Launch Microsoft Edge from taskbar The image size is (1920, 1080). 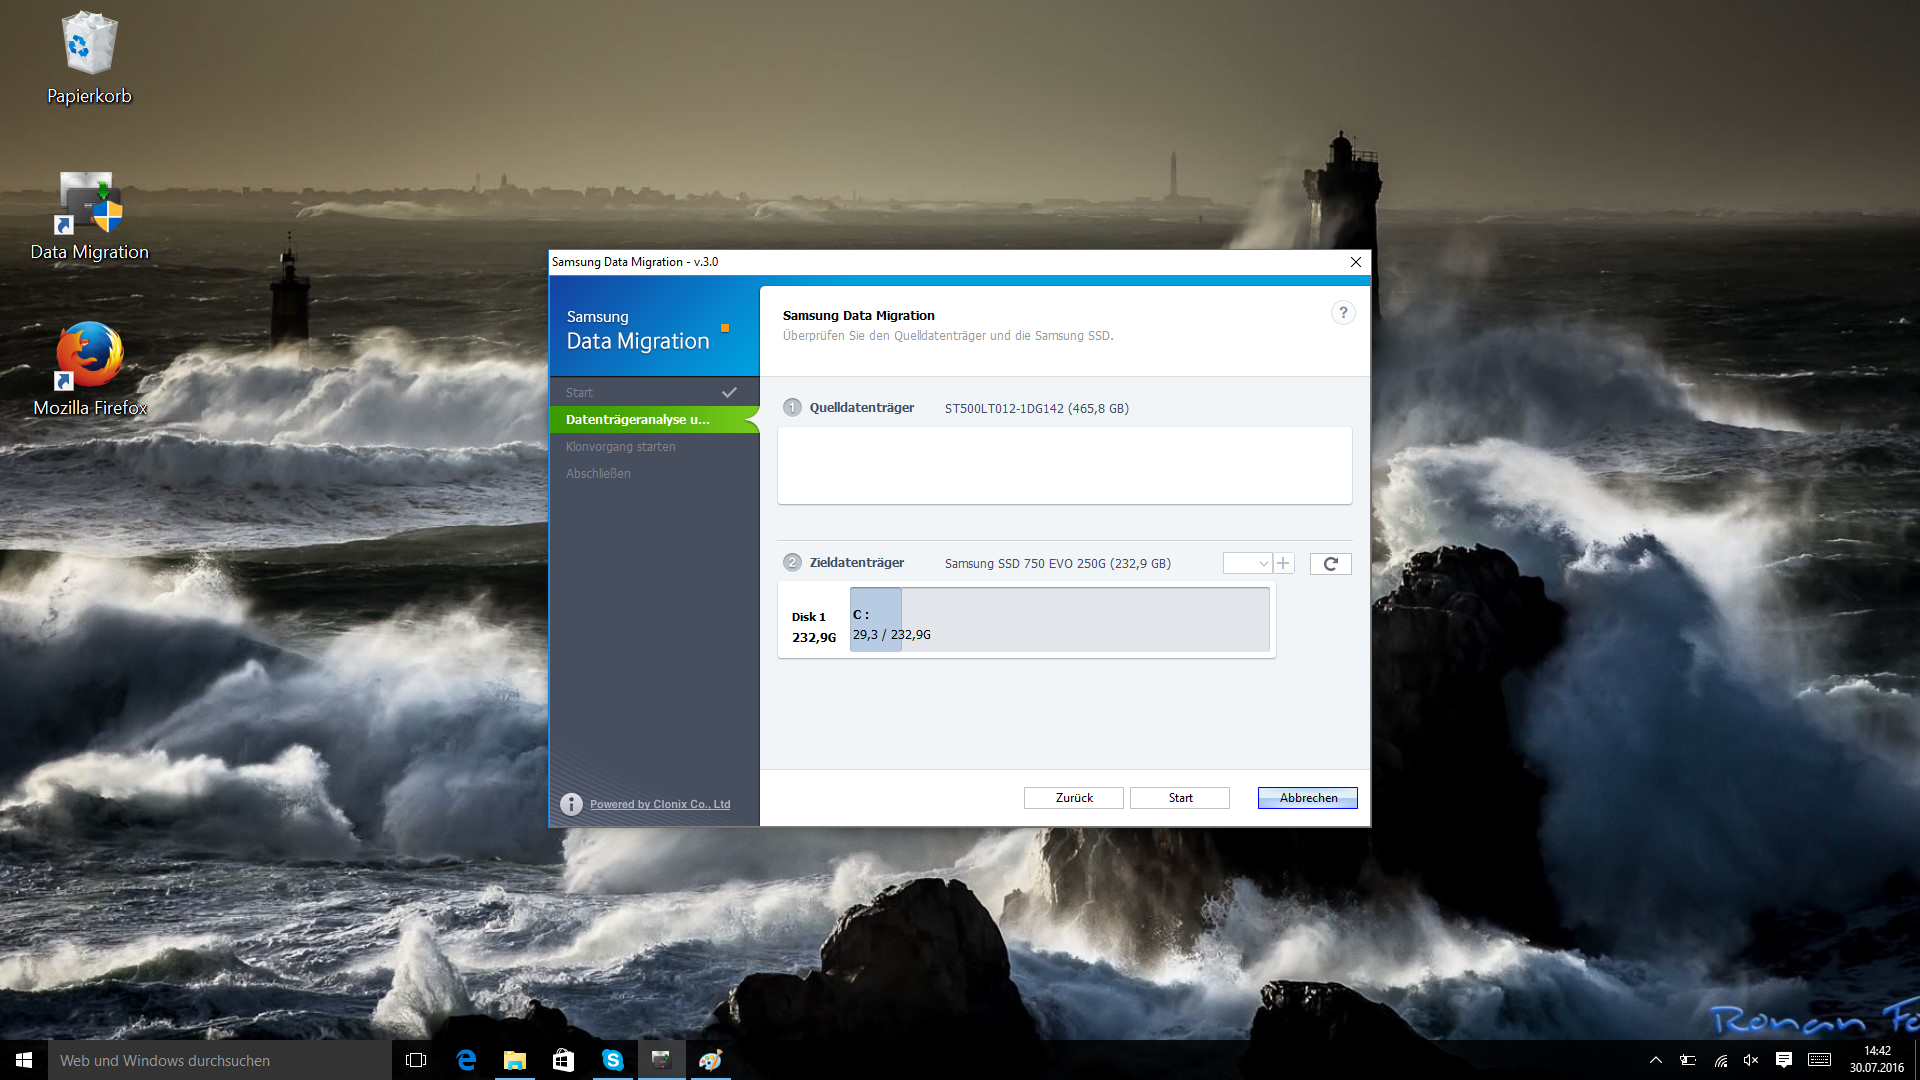(x=466, y=1060)
